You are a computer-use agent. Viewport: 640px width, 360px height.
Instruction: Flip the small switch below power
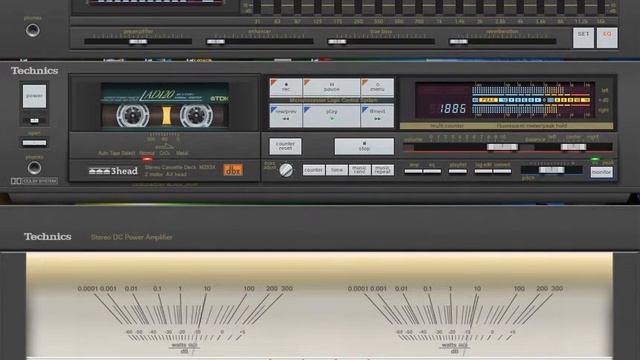[x=34, y=120]
